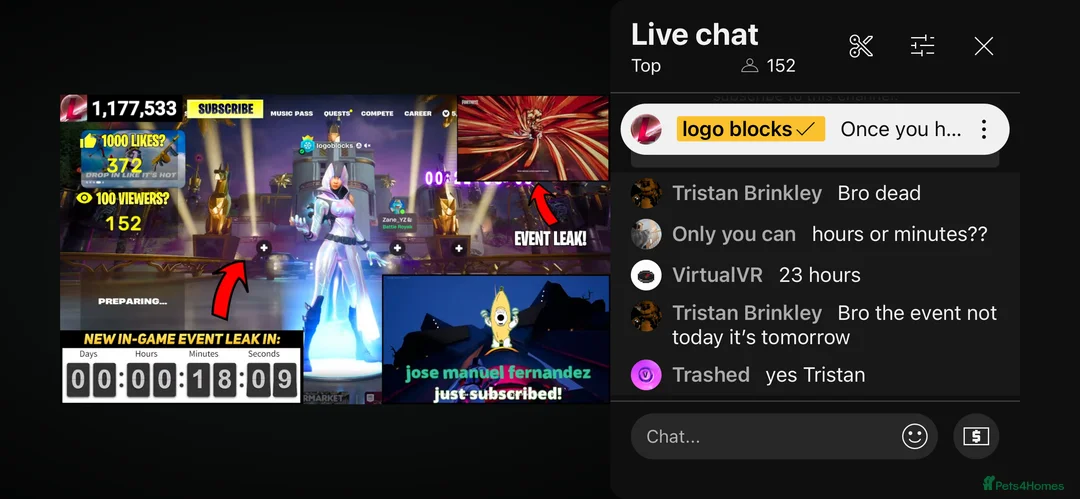Viewport: 1080px width, 499px height.
Task: Open the chat filter settings sliders icon
Action: 922,46
